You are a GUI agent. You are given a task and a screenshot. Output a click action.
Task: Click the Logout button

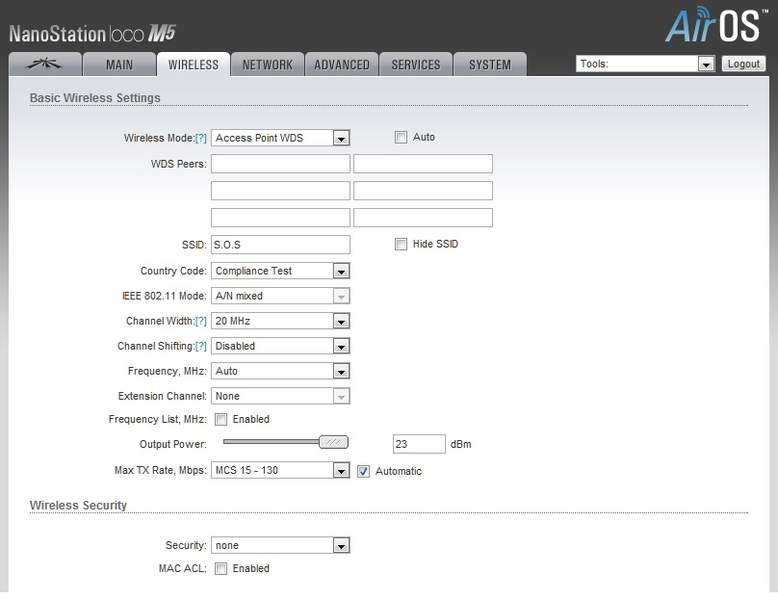[x=744, y=64]
